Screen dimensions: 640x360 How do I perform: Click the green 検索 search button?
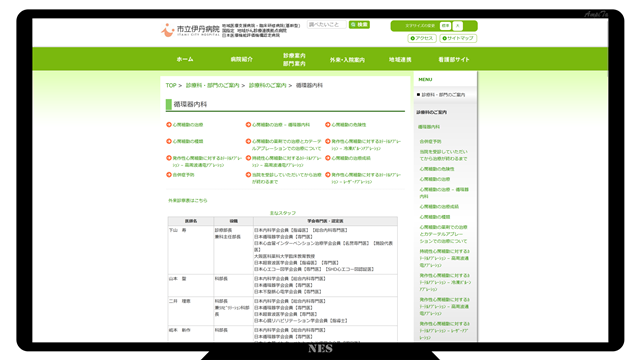[359, 25]
